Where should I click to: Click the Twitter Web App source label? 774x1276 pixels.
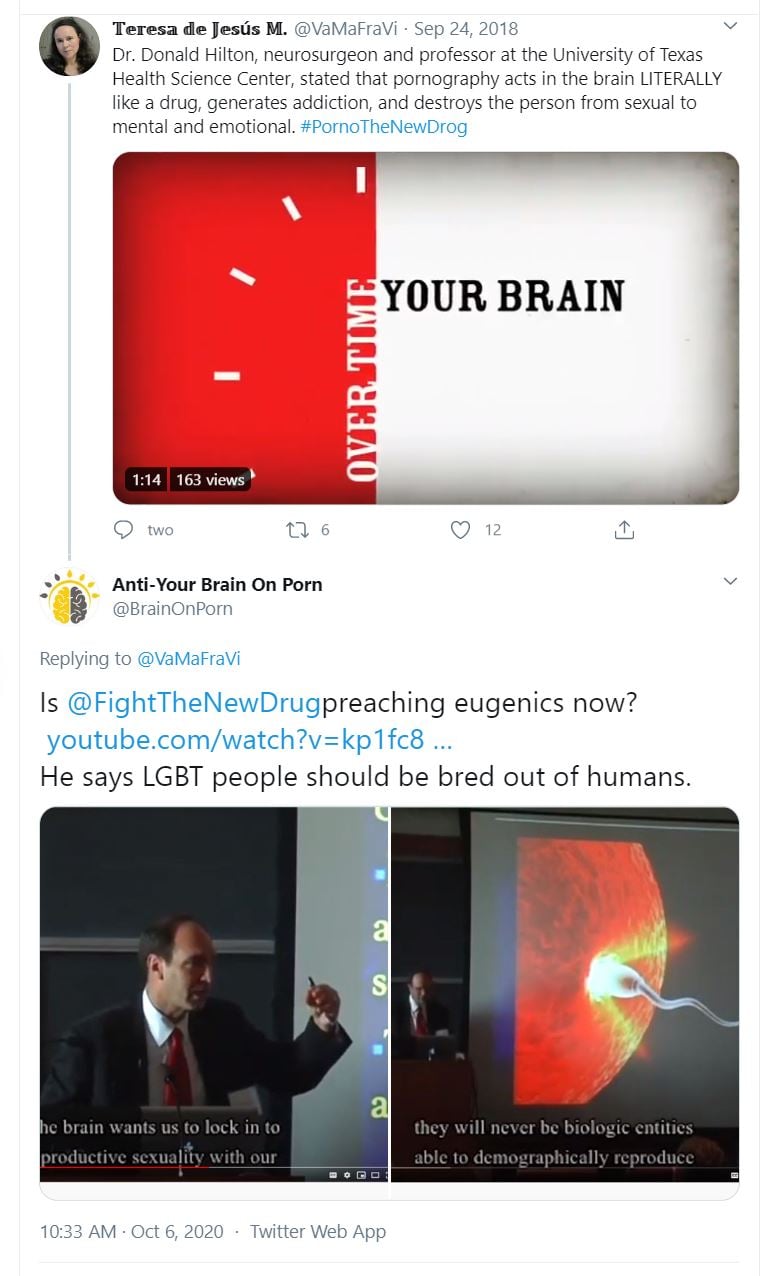[318, 1231]
